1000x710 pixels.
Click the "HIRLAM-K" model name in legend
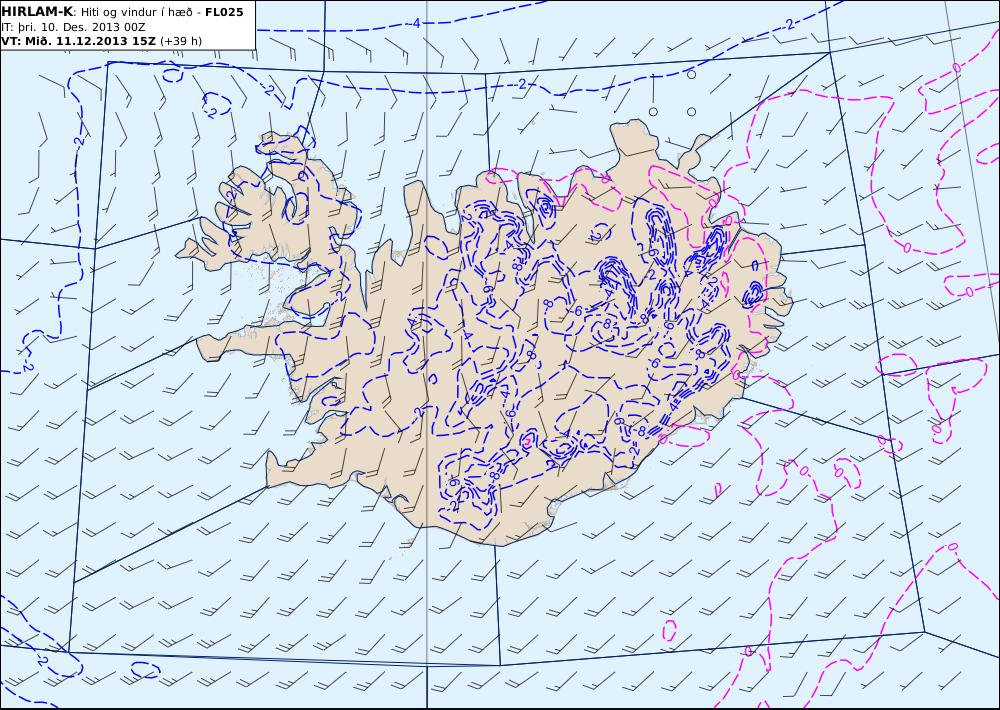click(x=37, y=12)
